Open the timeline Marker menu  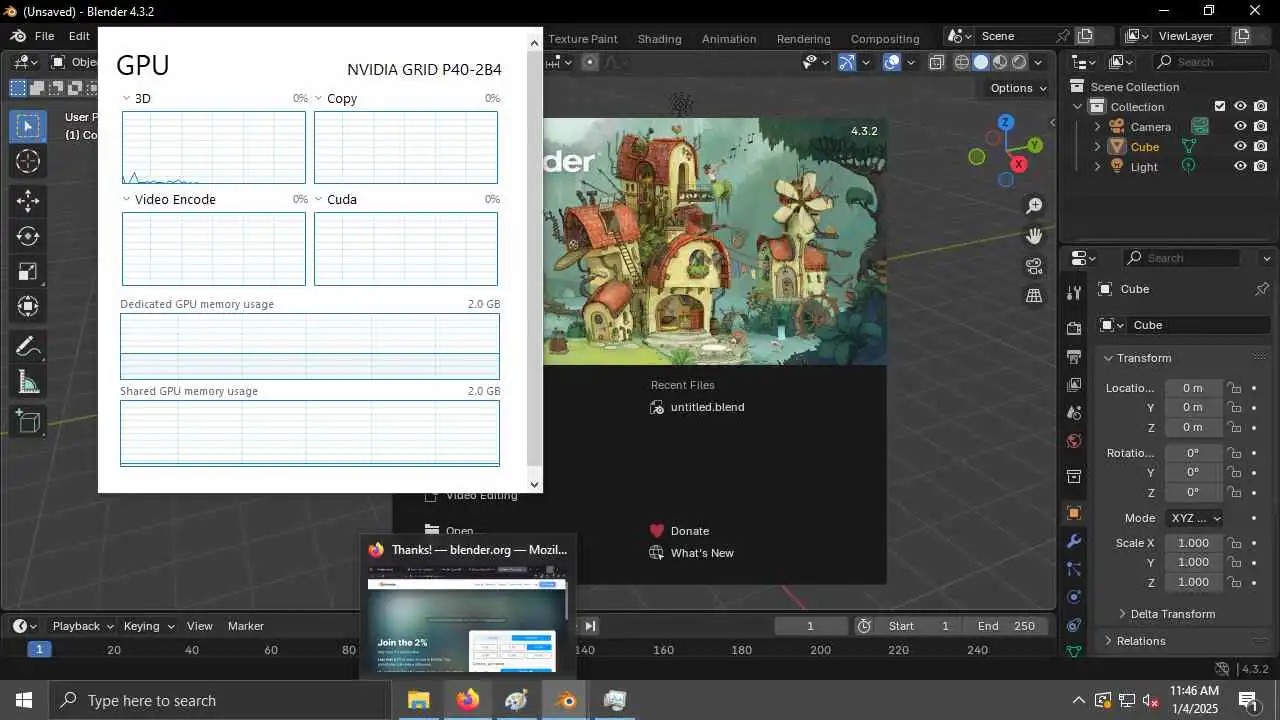[245, 626]
